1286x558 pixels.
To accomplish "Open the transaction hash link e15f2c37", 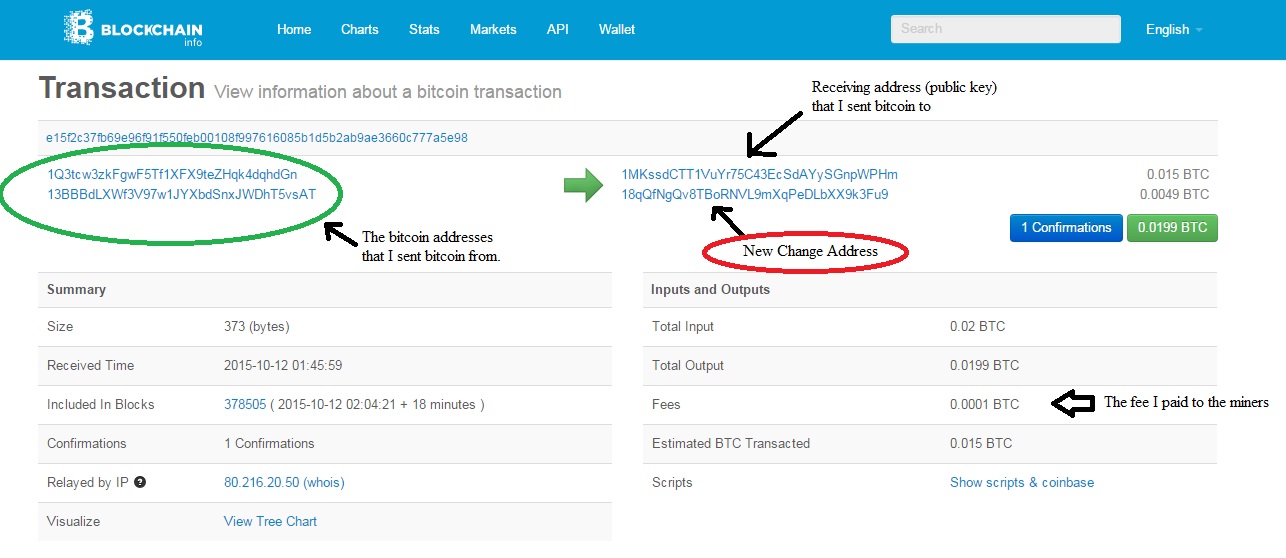I will [x=257, y=137].
